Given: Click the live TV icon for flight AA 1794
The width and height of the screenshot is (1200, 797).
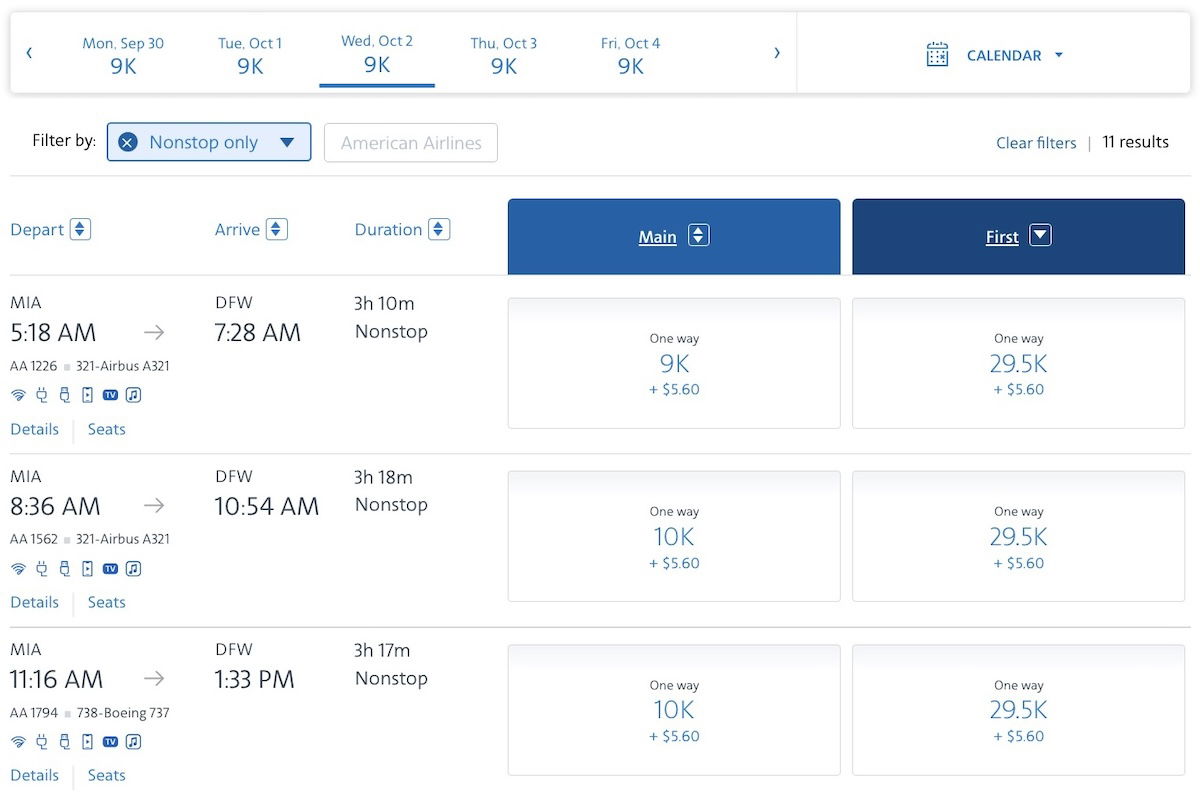Looking at the screenshot, I should (x=110, y=742).
